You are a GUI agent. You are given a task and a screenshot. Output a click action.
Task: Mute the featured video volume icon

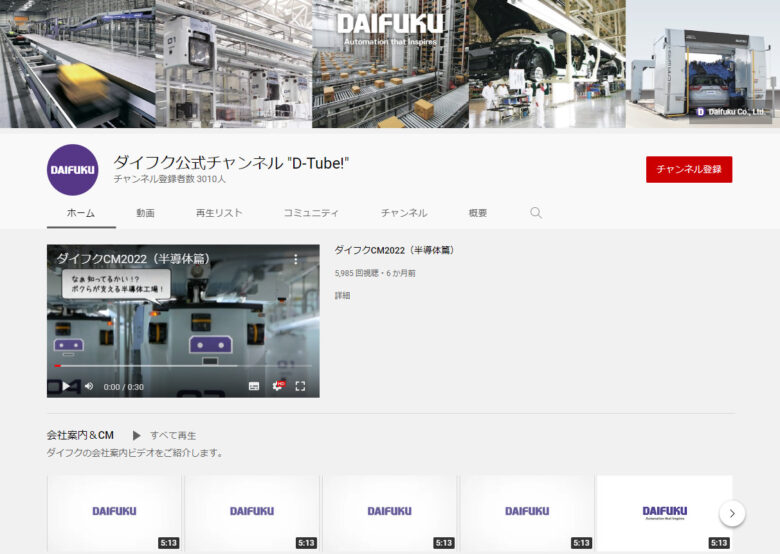pos(89,386)
